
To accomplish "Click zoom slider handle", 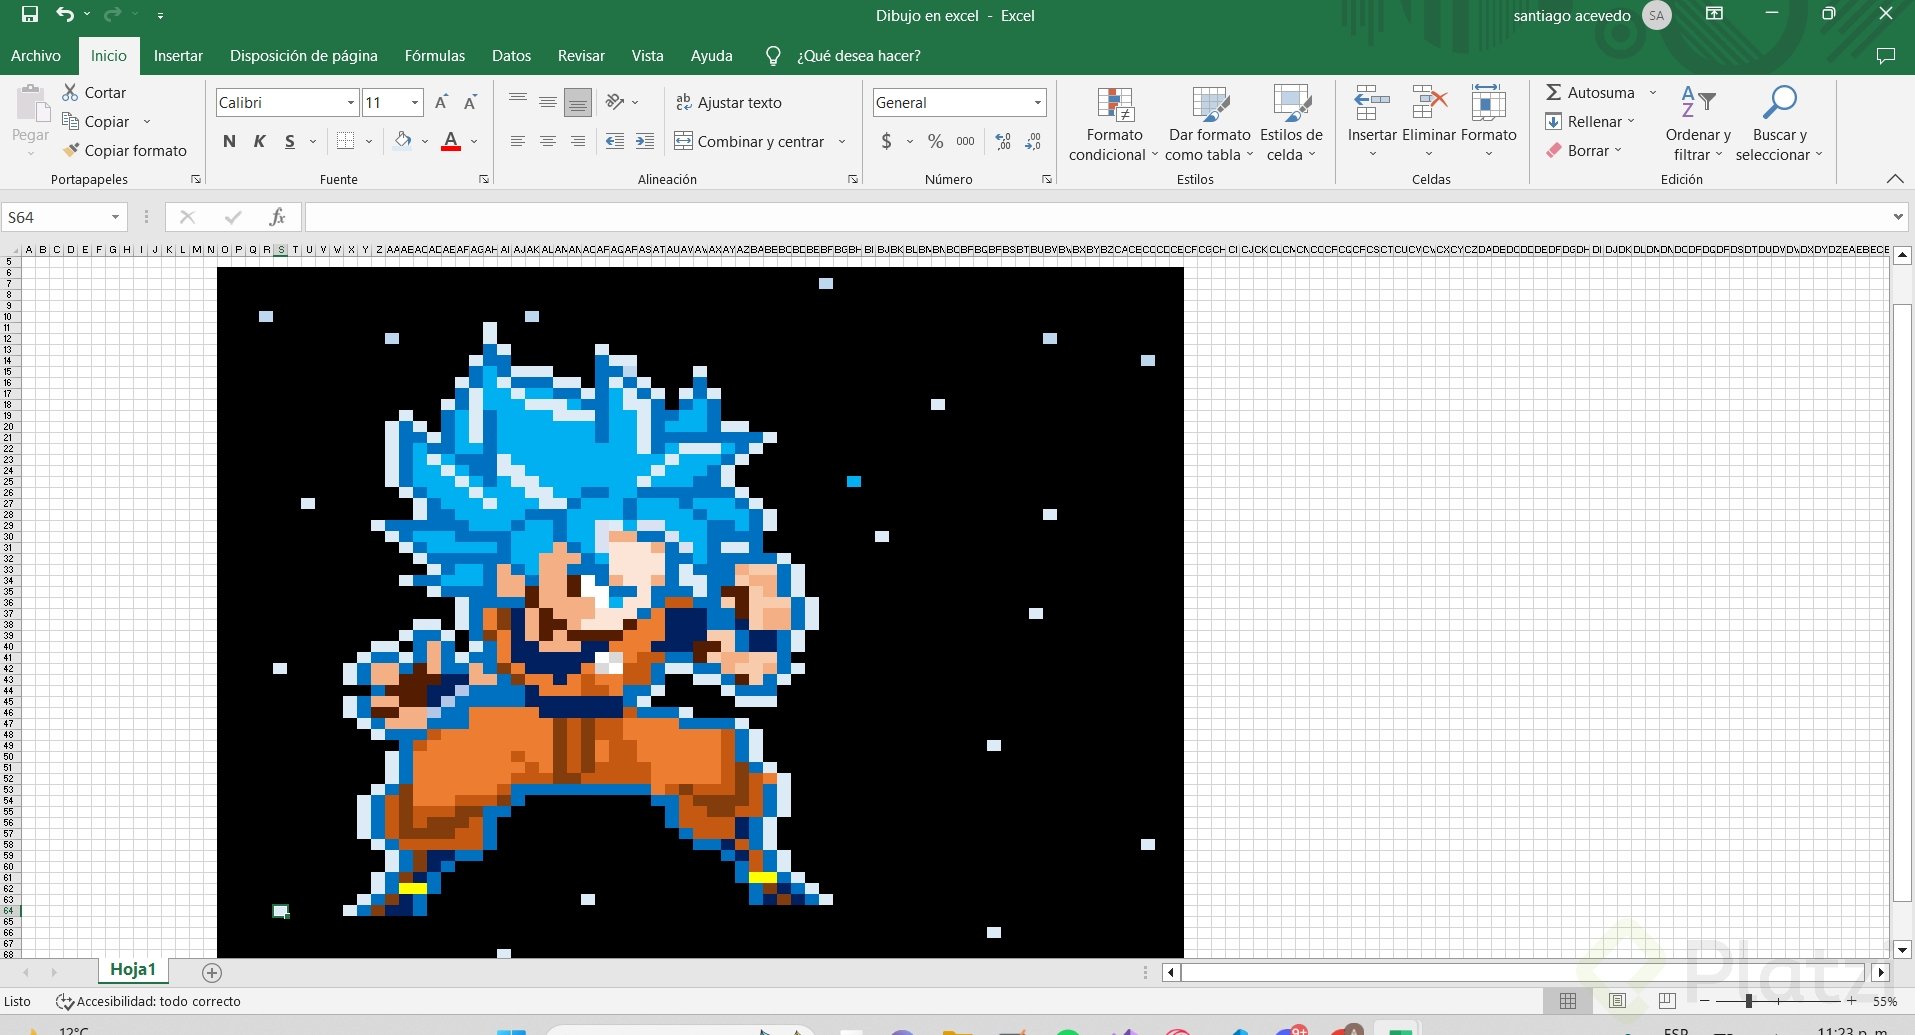I will 1749,1001.
